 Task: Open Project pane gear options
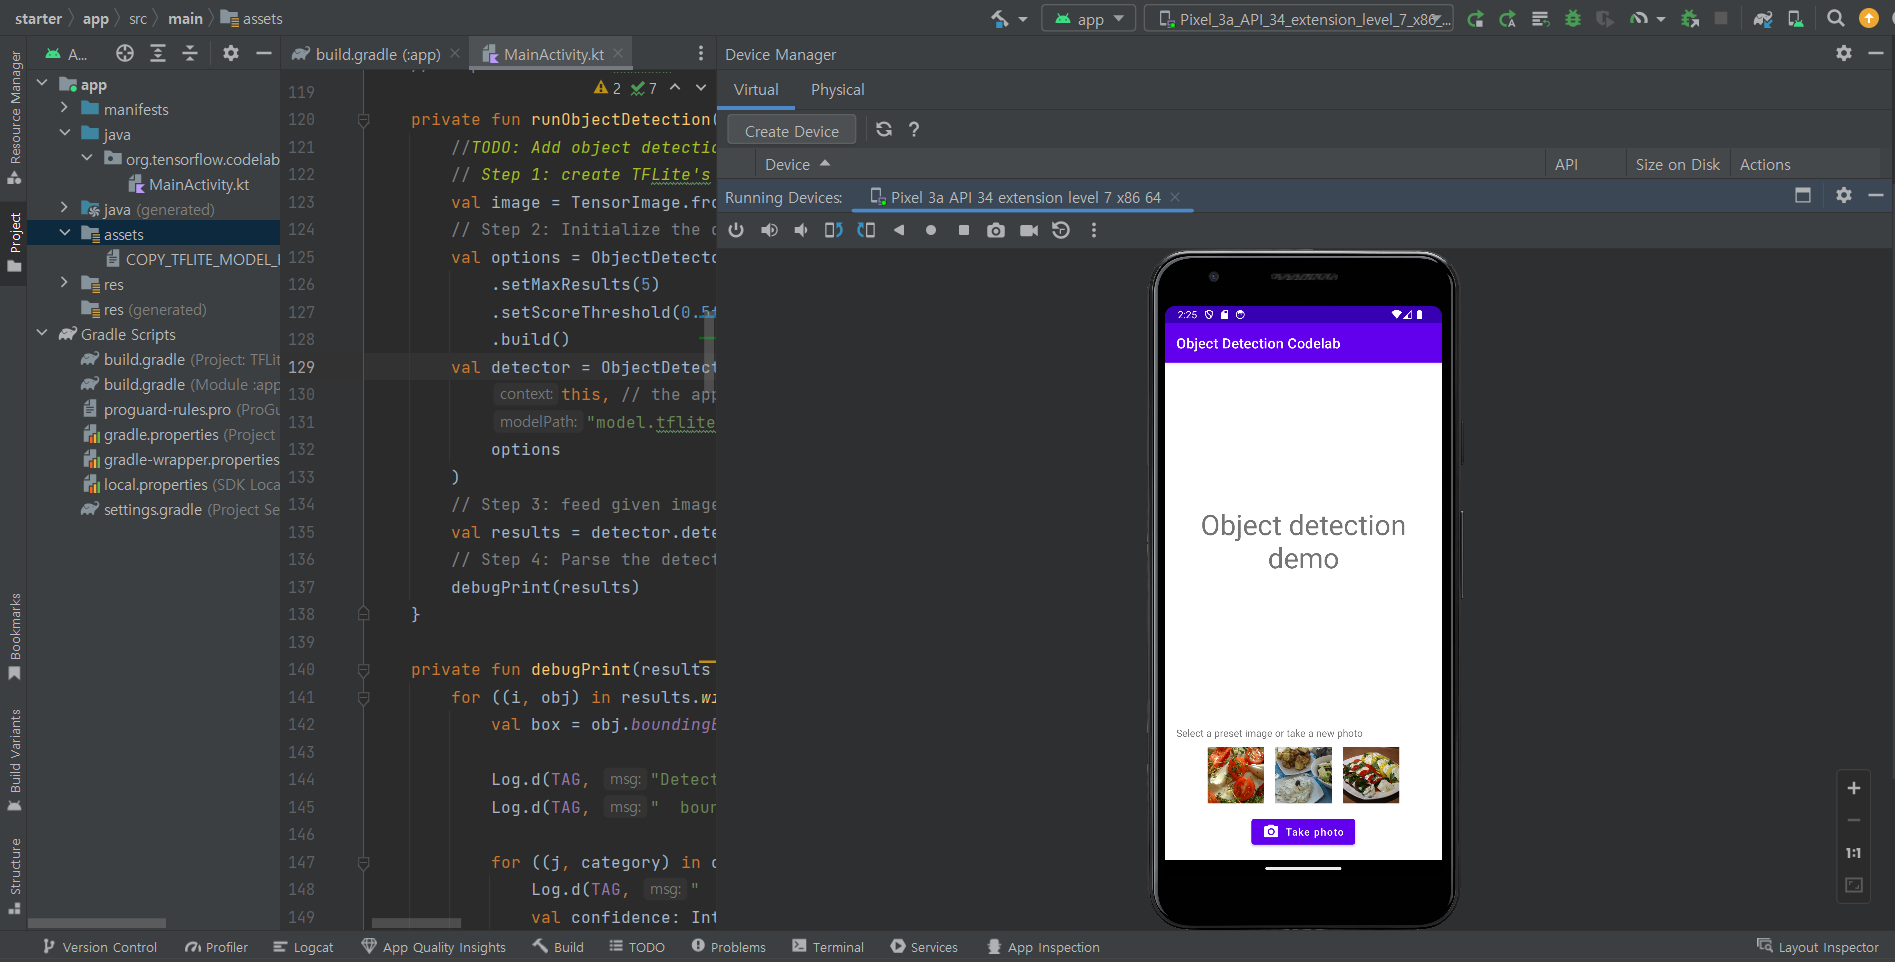231,54
